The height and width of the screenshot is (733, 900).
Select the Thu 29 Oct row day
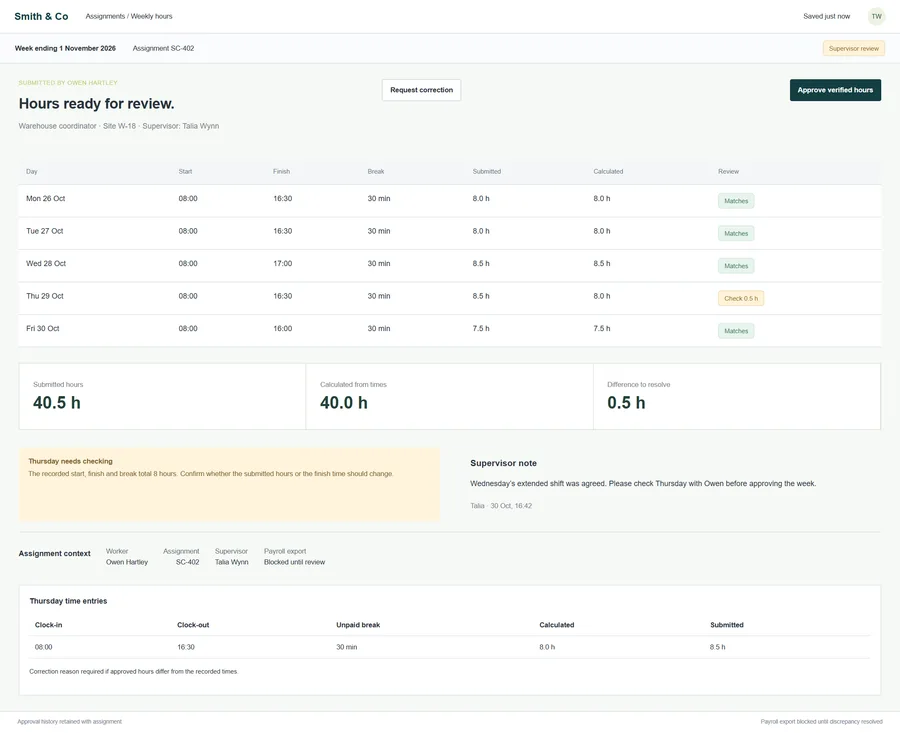[x=45, y=296]
